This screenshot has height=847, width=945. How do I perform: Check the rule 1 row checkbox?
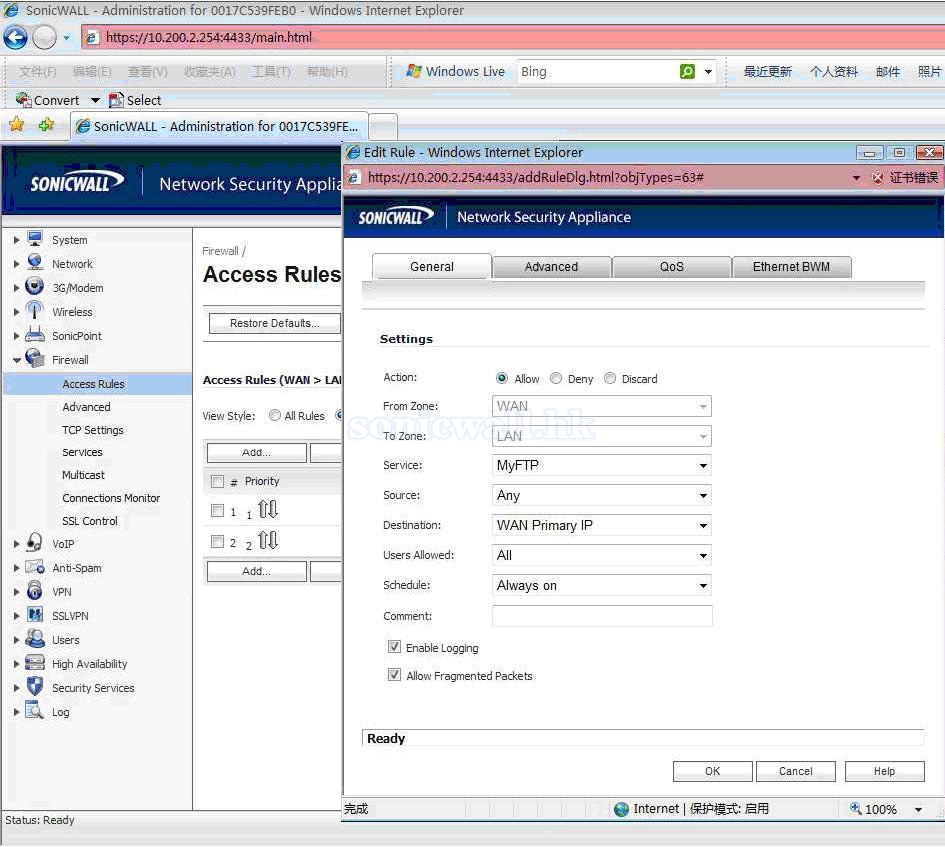coord(217,511)
